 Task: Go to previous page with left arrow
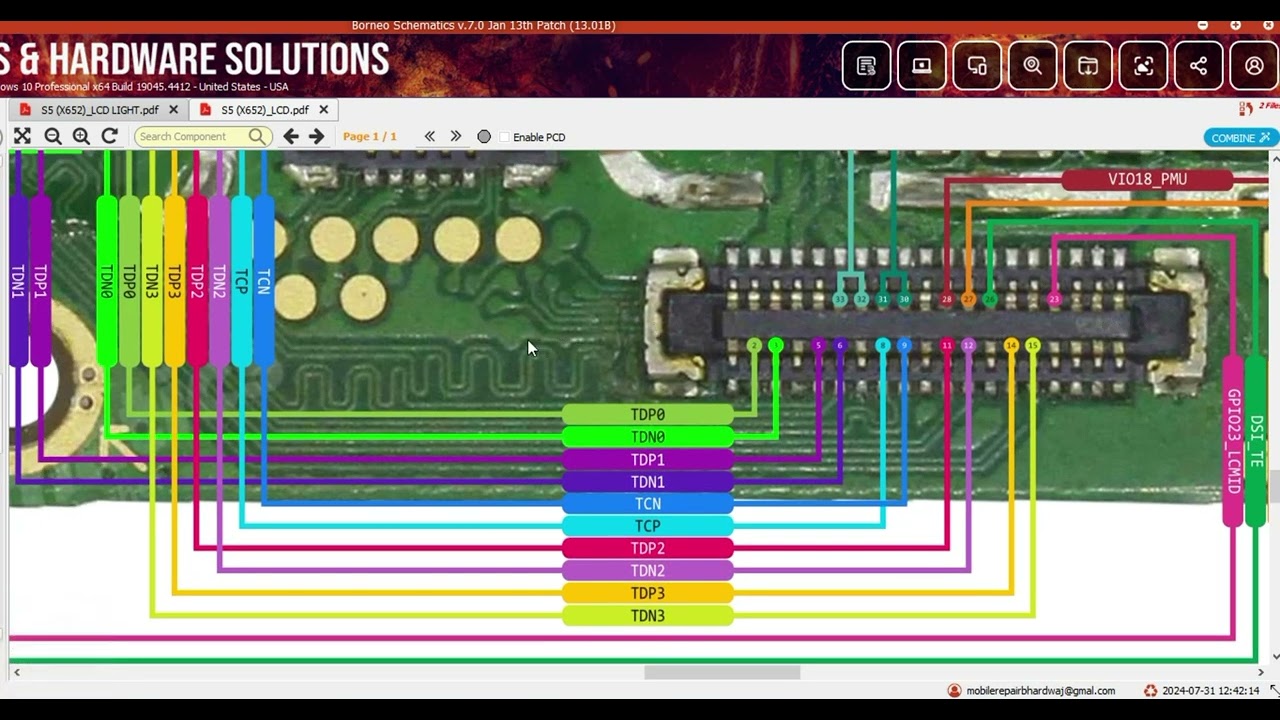point(291,136)
